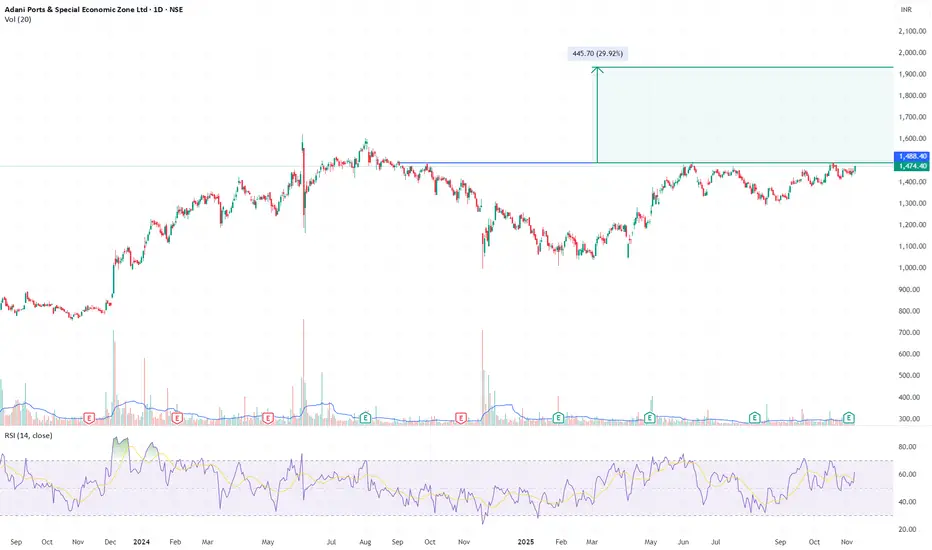
Task: Click the Aug label on time axis
Action: (x=366, y=542)
